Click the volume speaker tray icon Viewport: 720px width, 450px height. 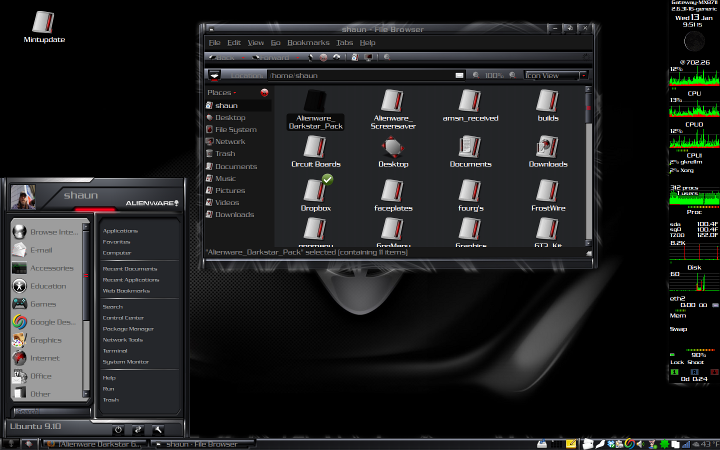click(x=641, y=444)
